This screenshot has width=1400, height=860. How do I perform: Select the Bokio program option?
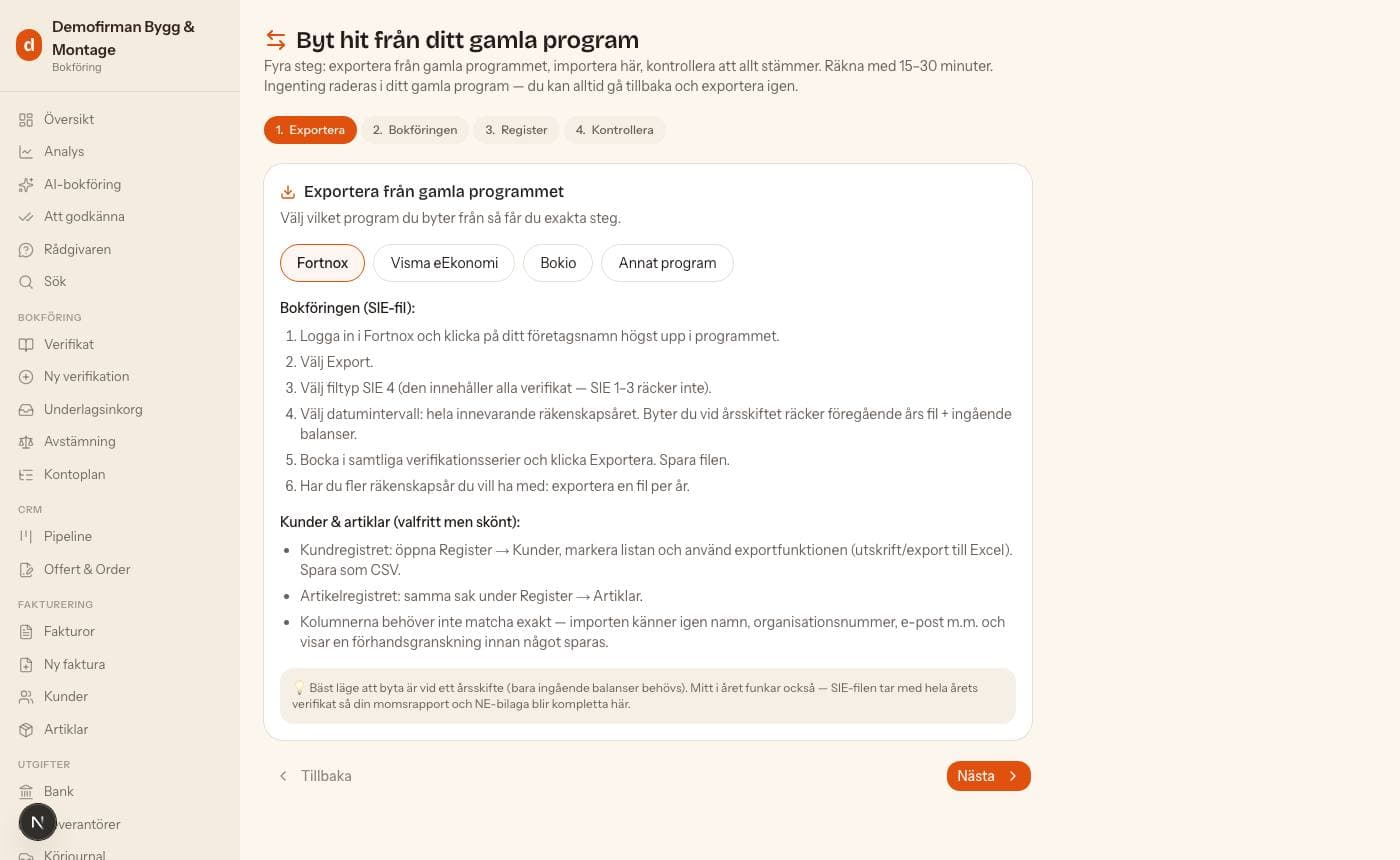(558, 263)
